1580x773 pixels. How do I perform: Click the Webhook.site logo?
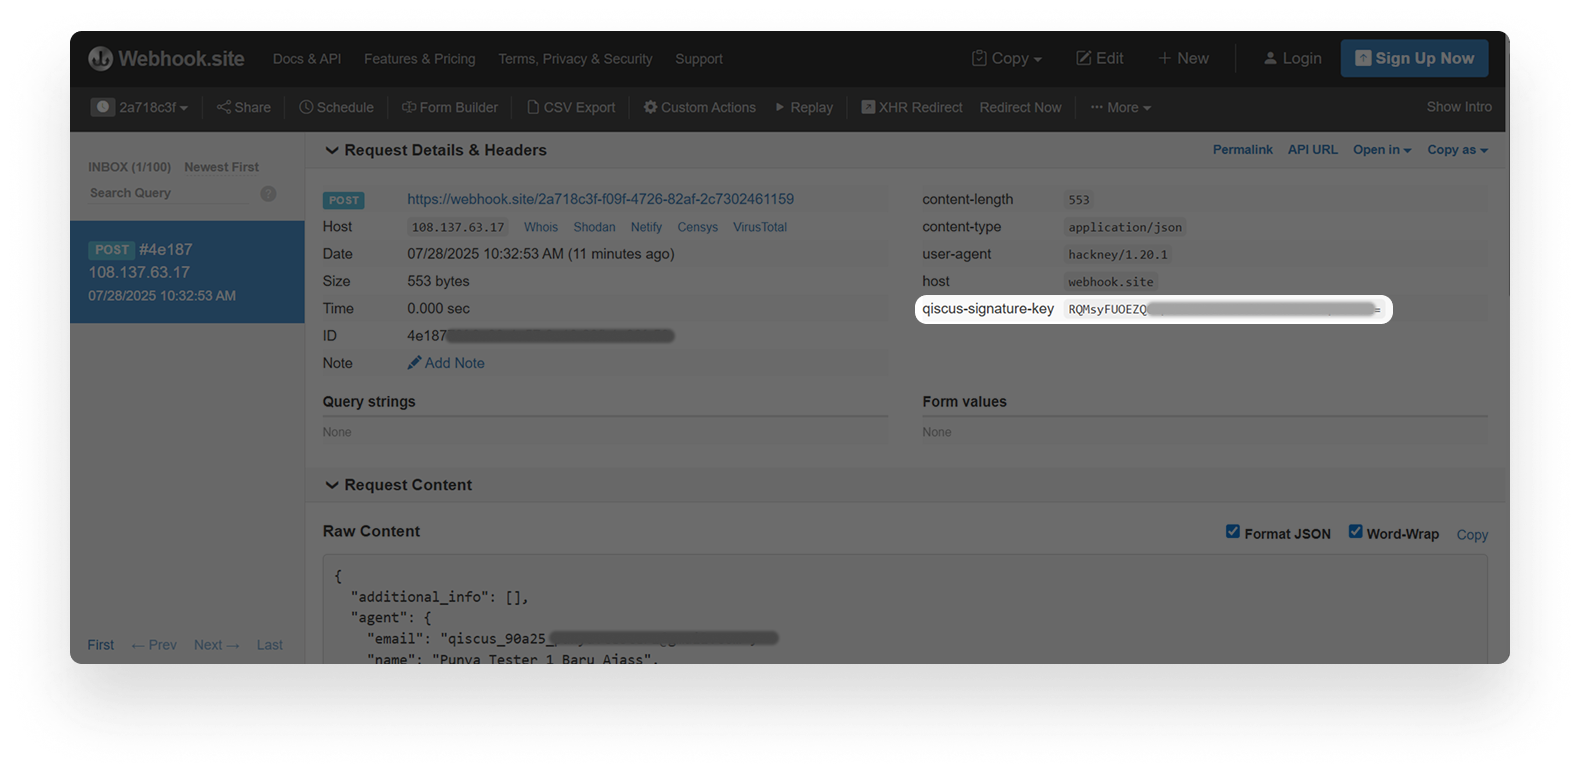(x=166, y=59)
